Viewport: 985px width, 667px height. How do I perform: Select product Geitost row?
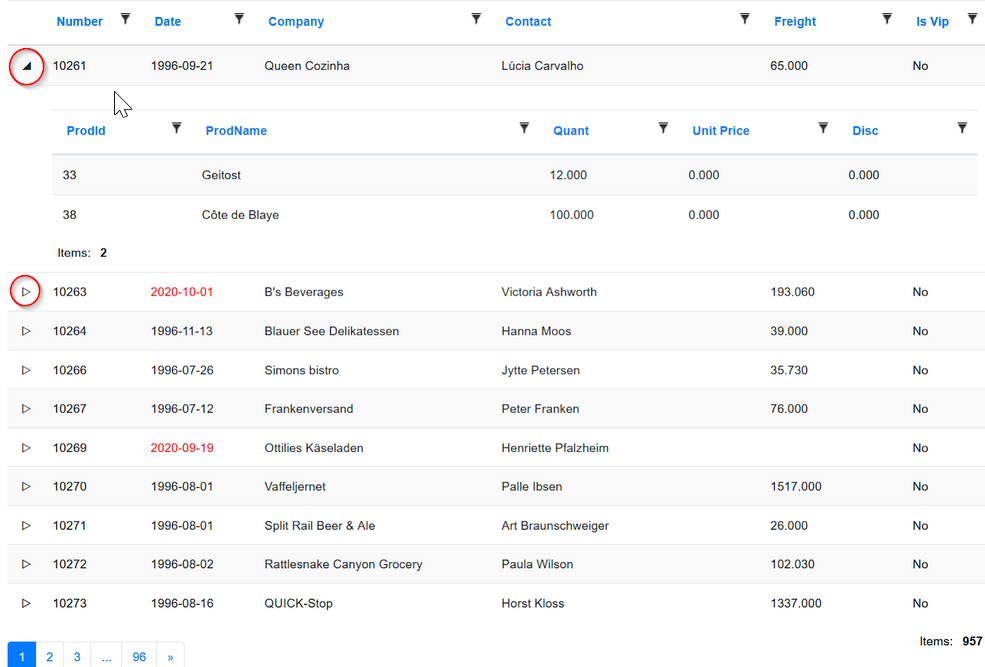point(514,175)
